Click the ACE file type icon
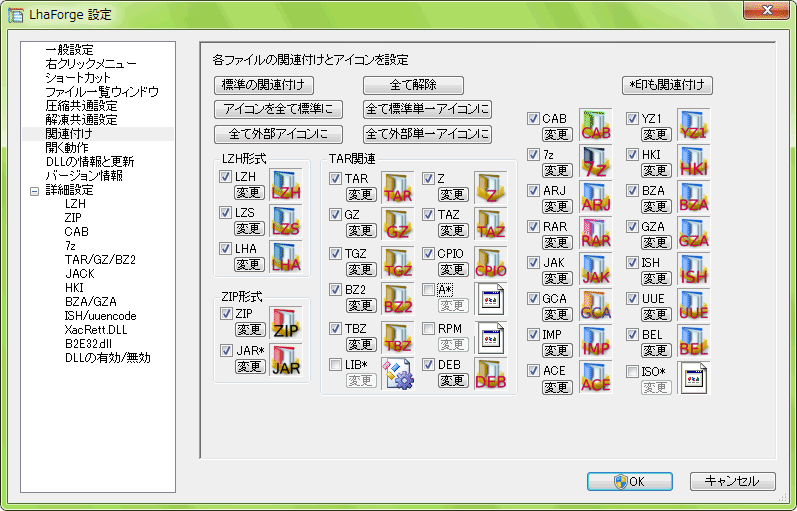The image size is (797, 511). (x=596, y=377)
